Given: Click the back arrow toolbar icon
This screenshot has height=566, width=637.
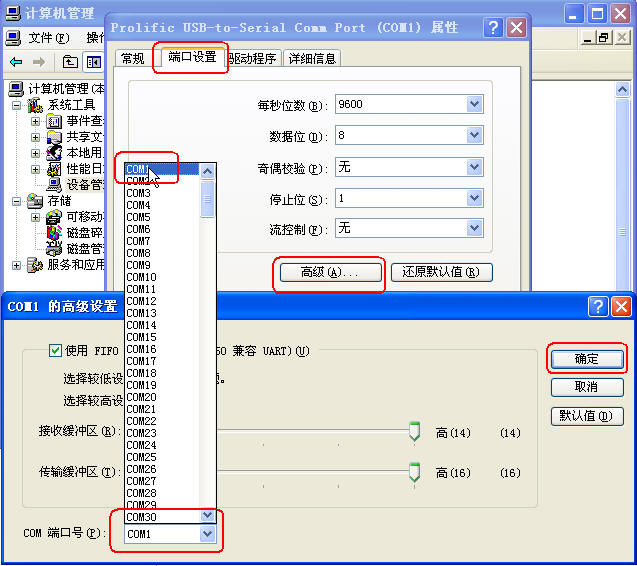Looking at the screenshot, I should 16,63.
